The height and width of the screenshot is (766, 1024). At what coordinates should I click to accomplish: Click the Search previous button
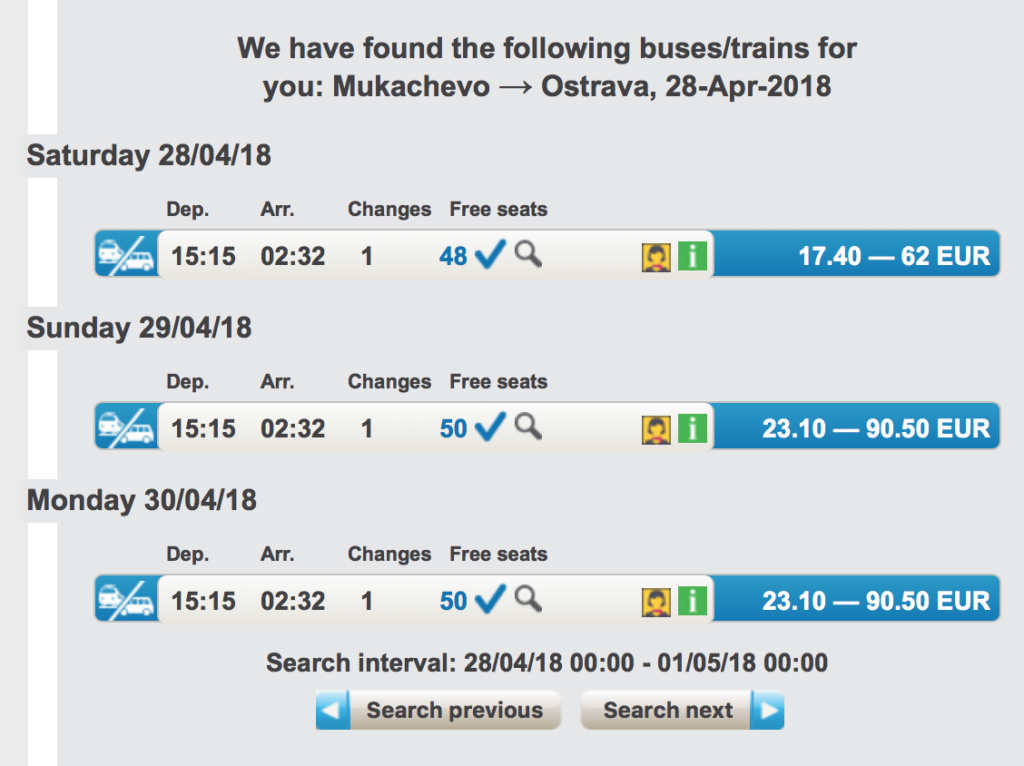point(438,711)
